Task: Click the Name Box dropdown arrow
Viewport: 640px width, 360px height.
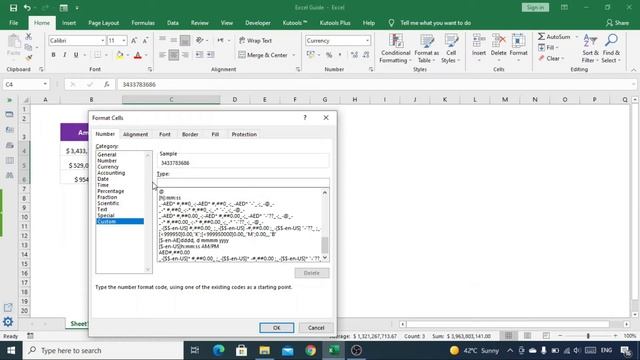Action: point(45,84)
